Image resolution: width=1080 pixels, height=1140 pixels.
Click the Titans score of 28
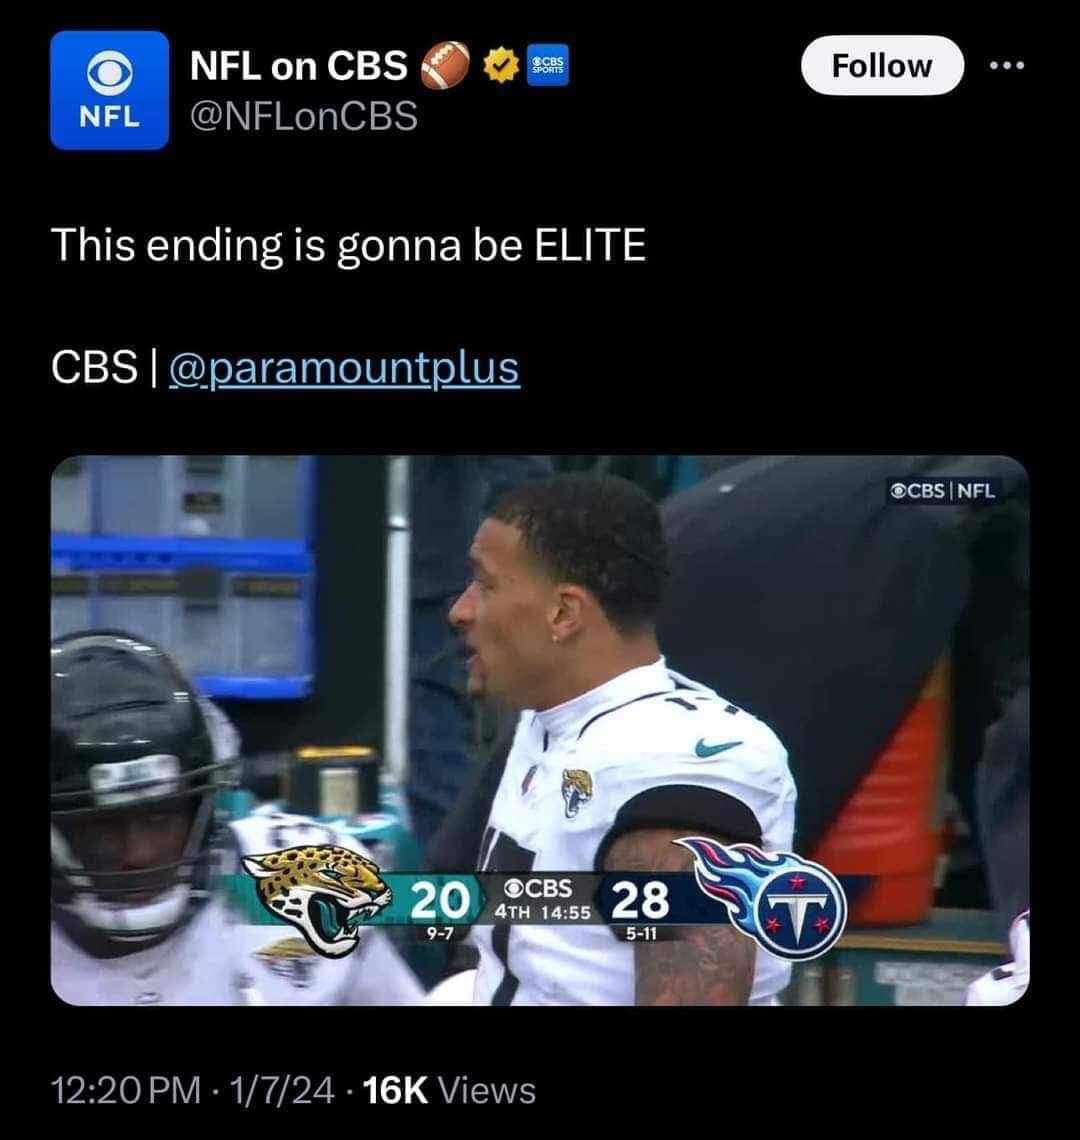click(x=641, y=900)
